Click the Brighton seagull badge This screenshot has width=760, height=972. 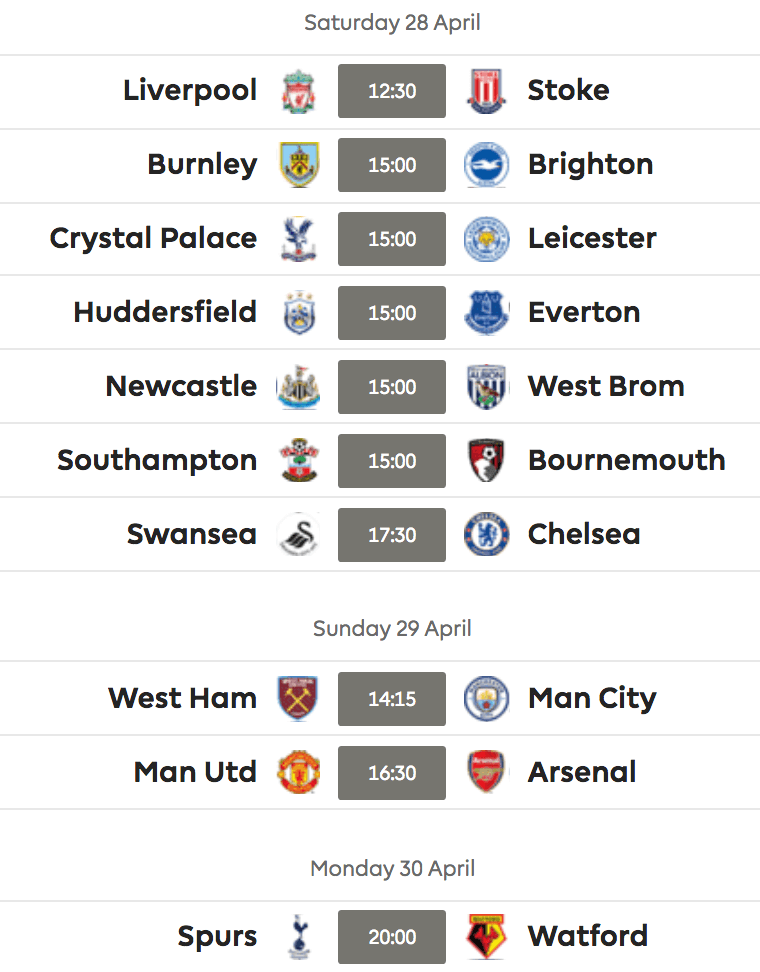point(487,165)
